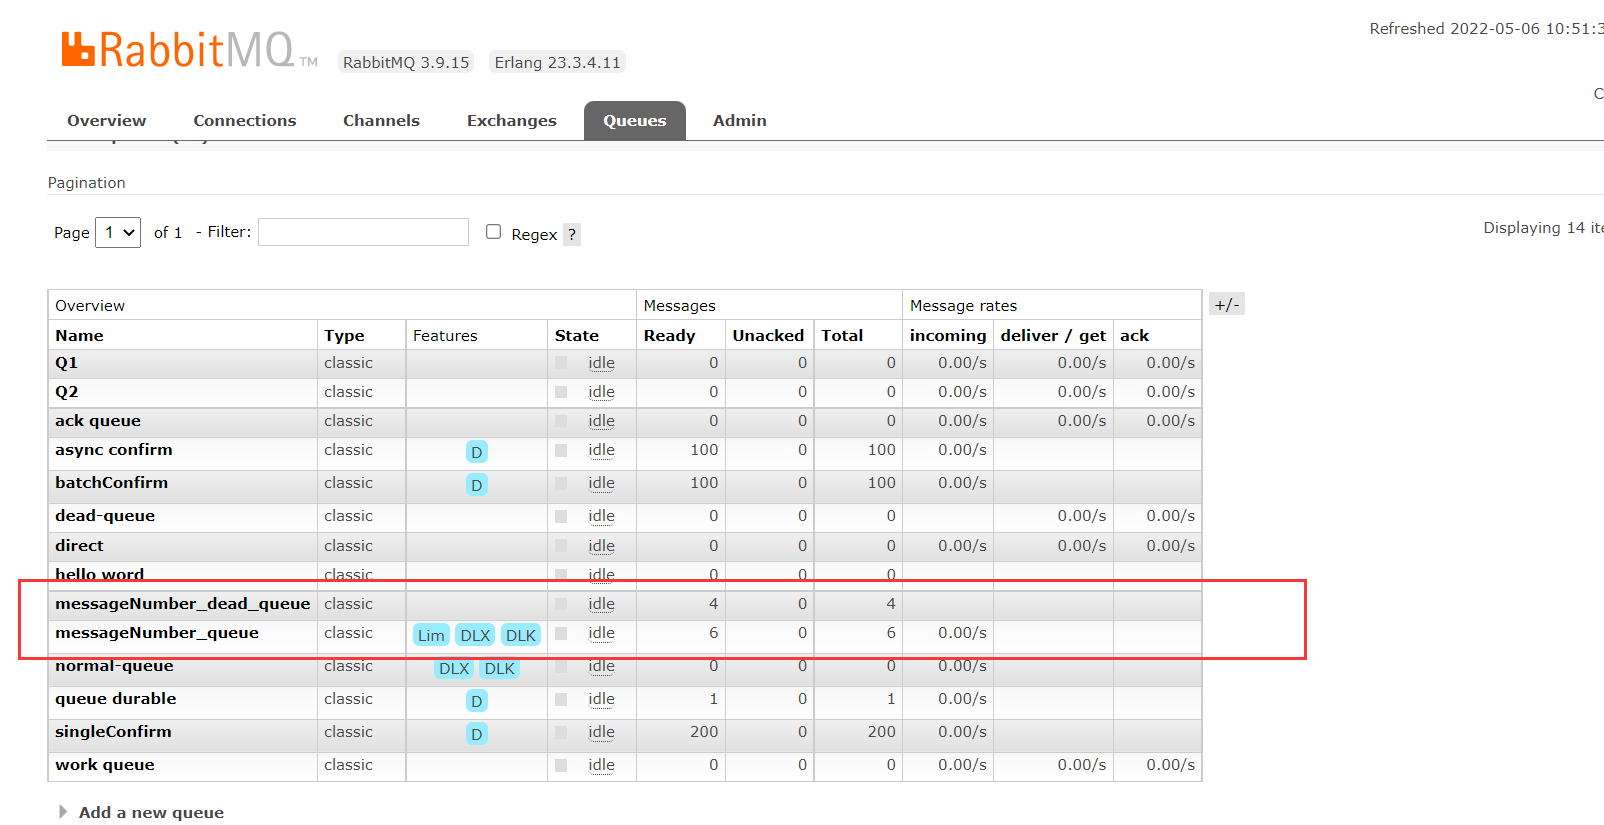The image size is (1604, 825).
Task: Click the Pagination section heading
Action: click(87, 183)
